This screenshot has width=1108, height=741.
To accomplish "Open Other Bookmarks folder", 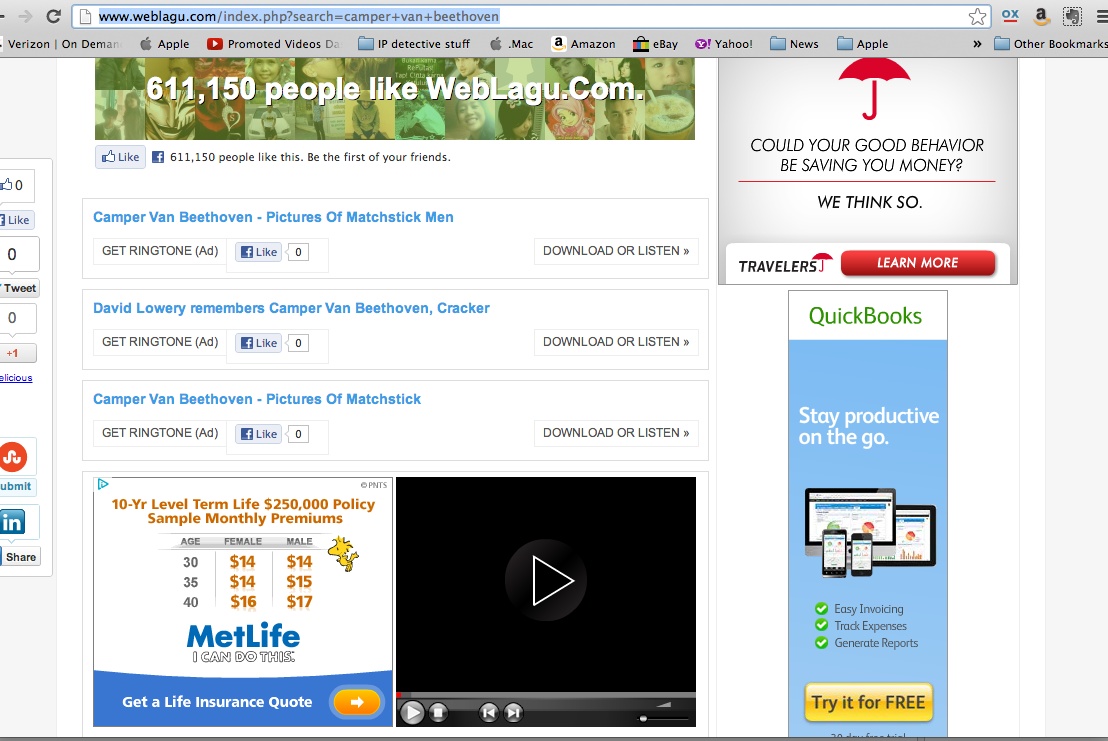I will coord(1051,44).
